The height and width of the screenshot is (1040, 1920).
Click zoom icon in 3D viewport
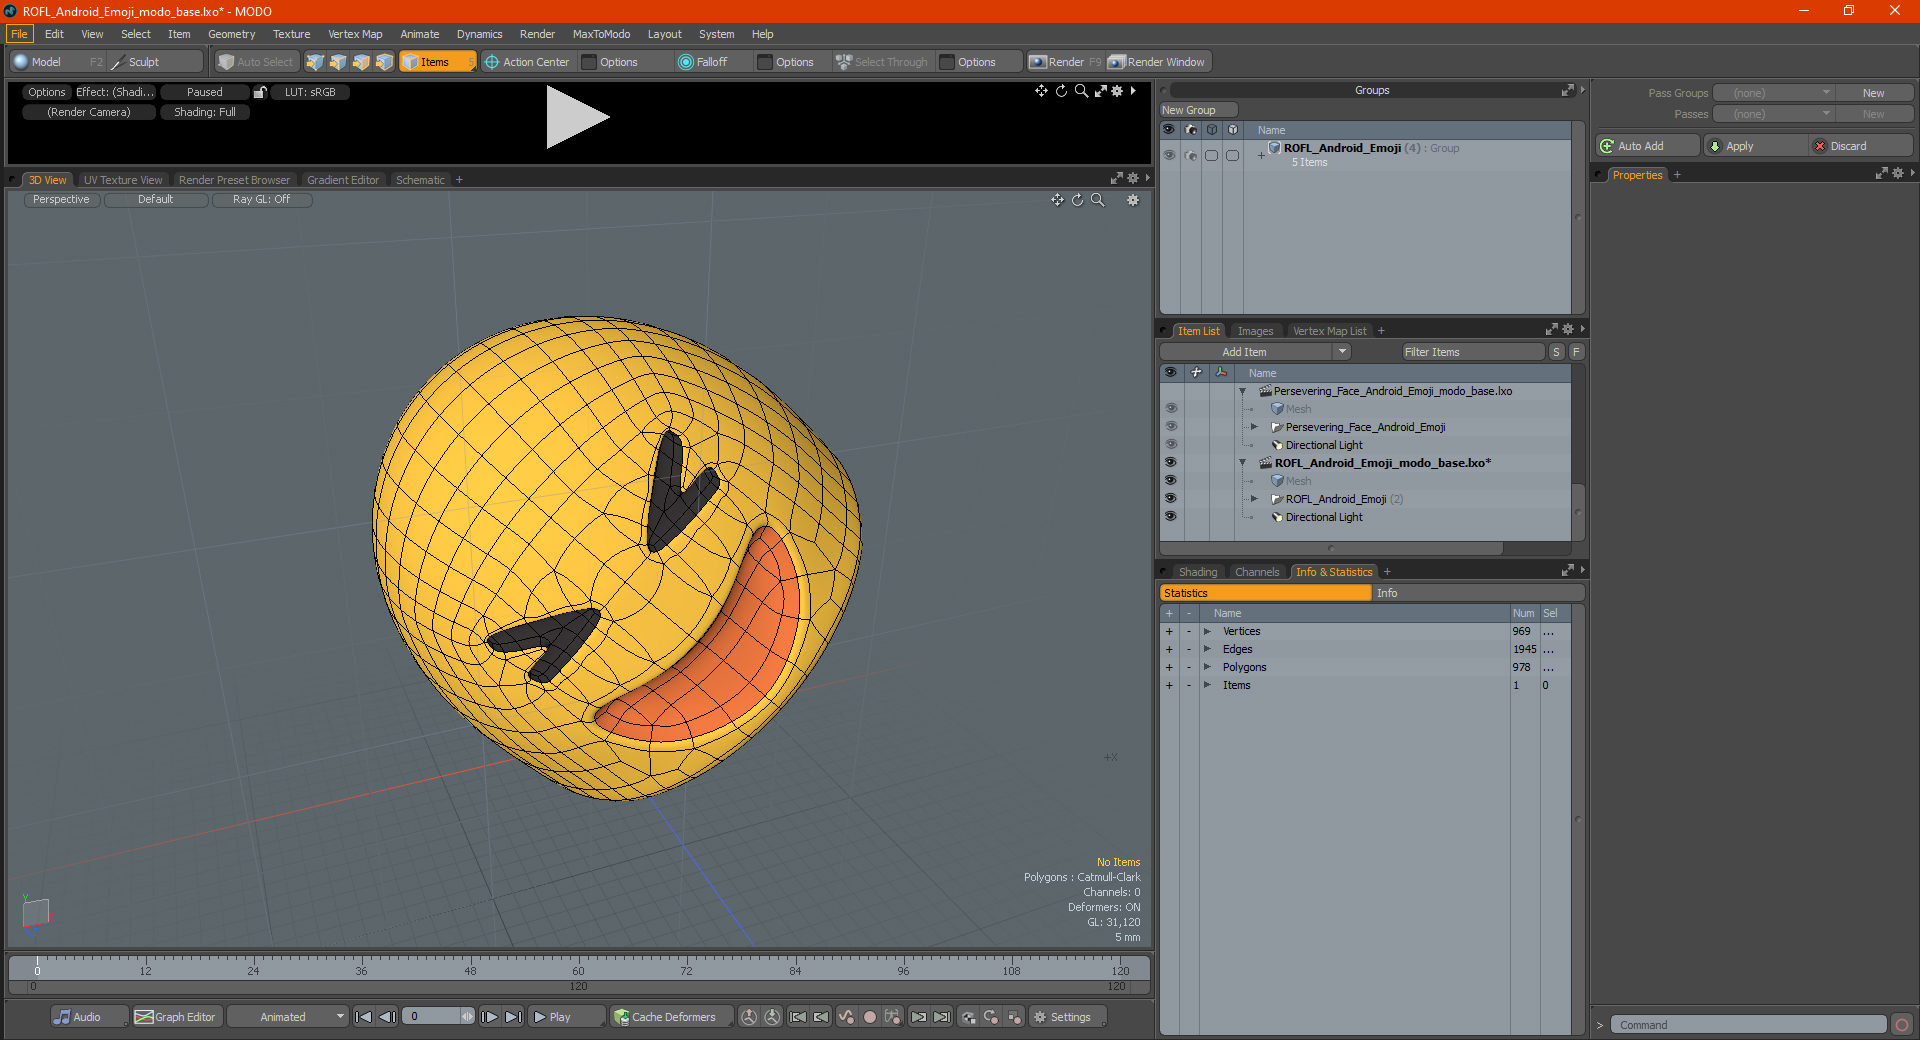1098,200
